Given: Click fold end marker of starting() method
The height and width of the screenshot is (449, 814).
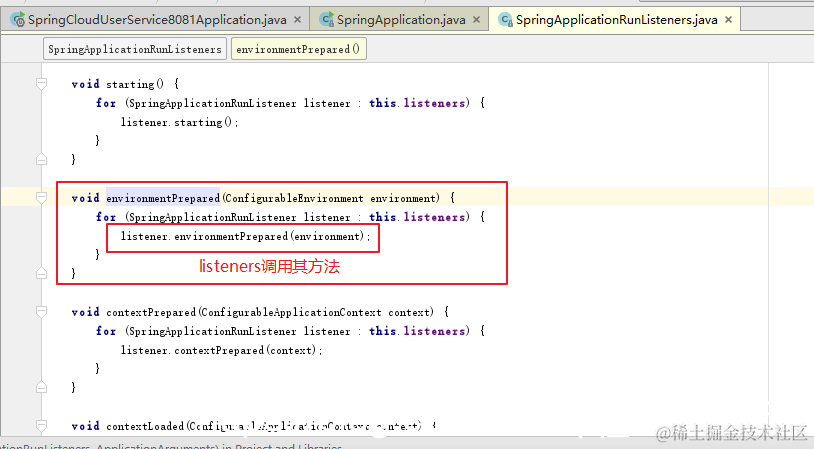Looking at the screenshot, I should point(42,159).
